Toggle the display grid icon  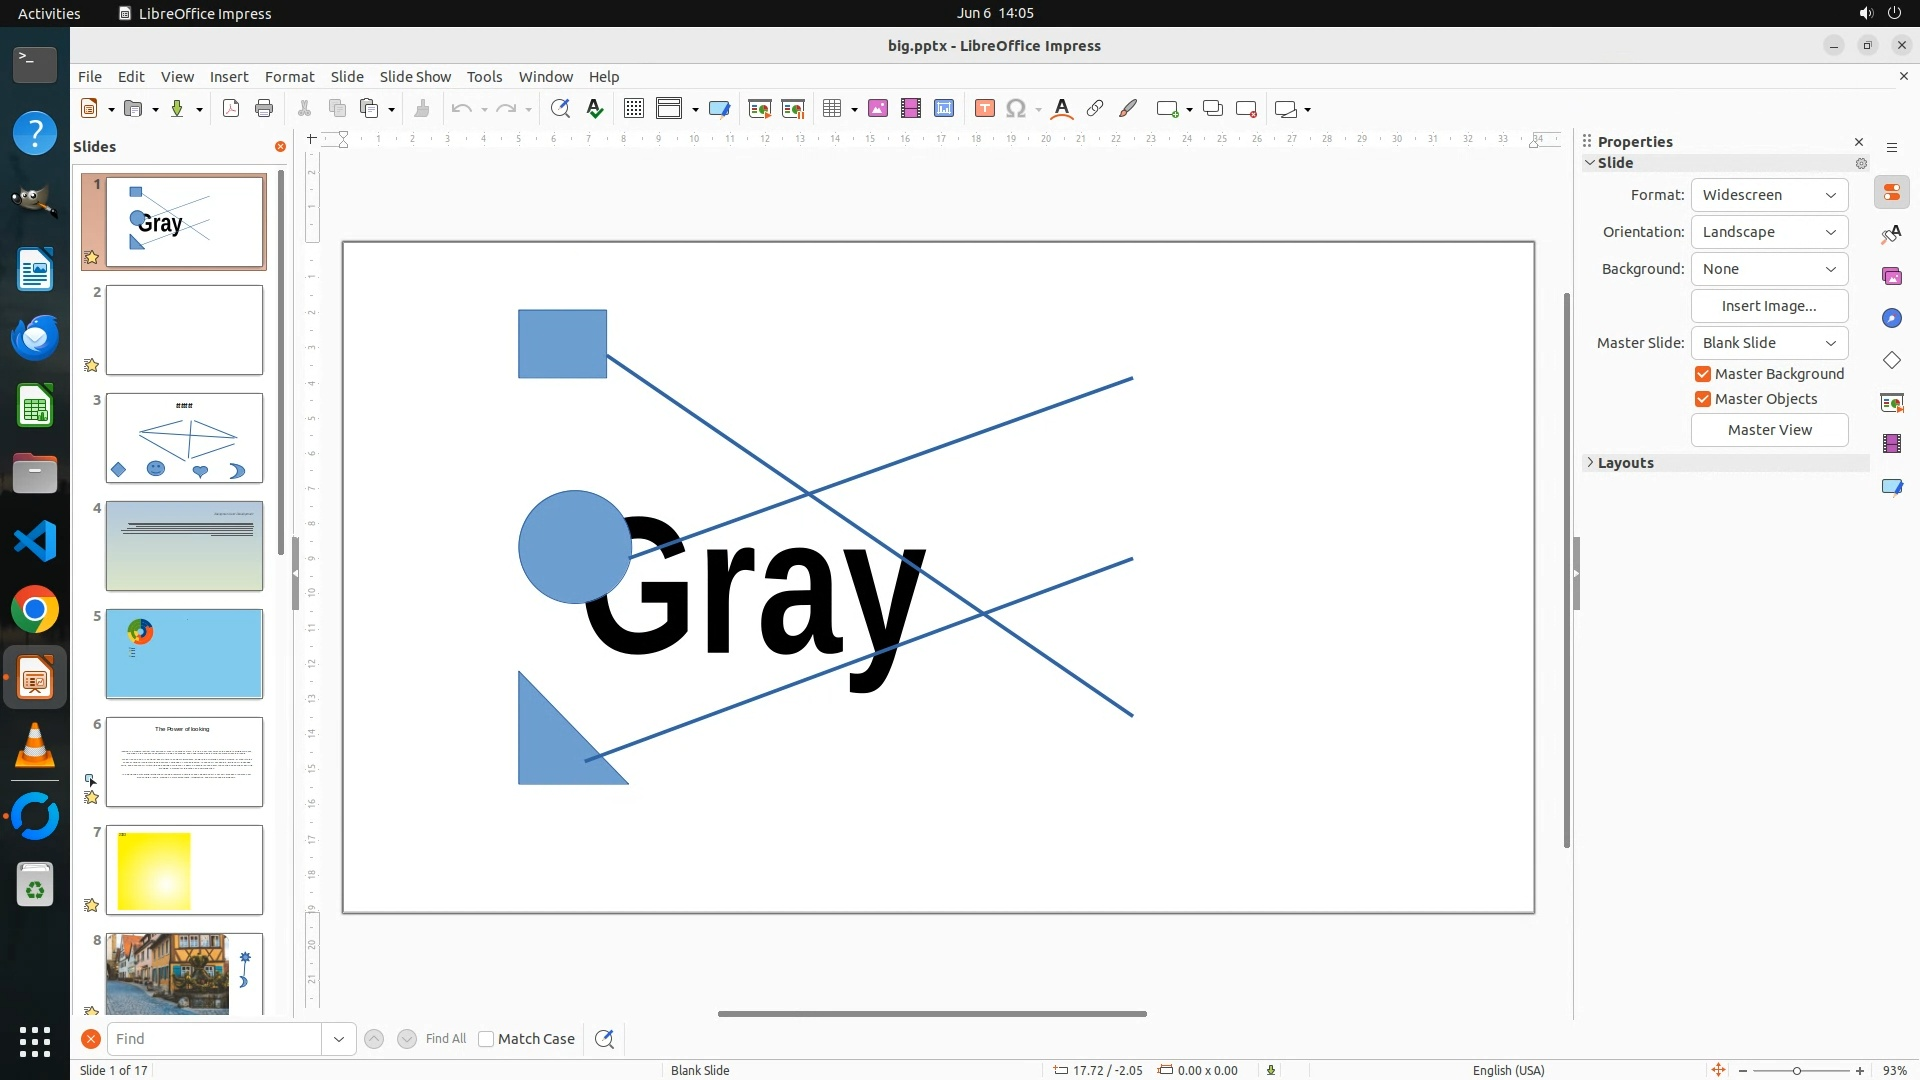pyautogui.click(x=633, y=109)
